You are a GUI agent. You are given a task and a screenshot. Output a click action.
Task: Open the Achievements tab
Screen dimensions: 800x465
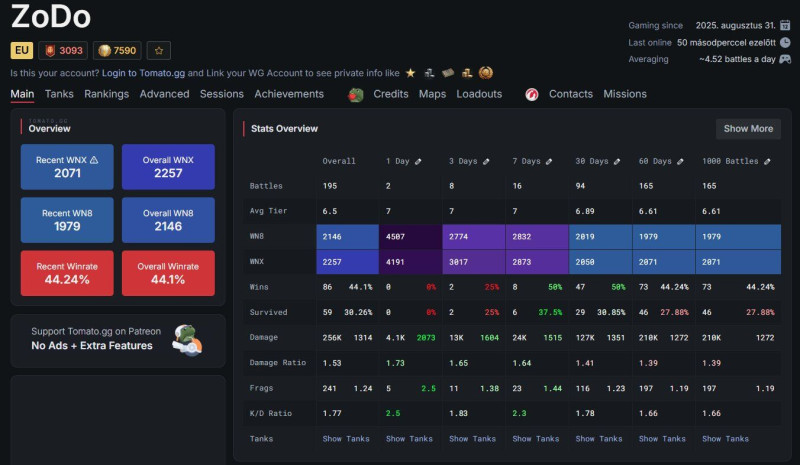coord(289,94)
